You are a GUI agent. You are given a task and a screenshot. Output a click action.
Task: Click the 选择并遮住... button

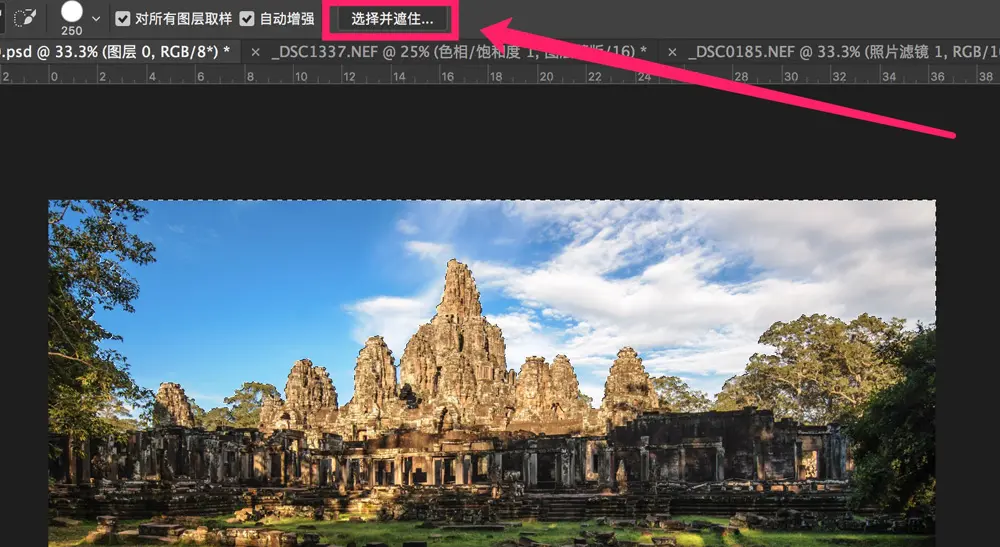click(x=392, y=19)
